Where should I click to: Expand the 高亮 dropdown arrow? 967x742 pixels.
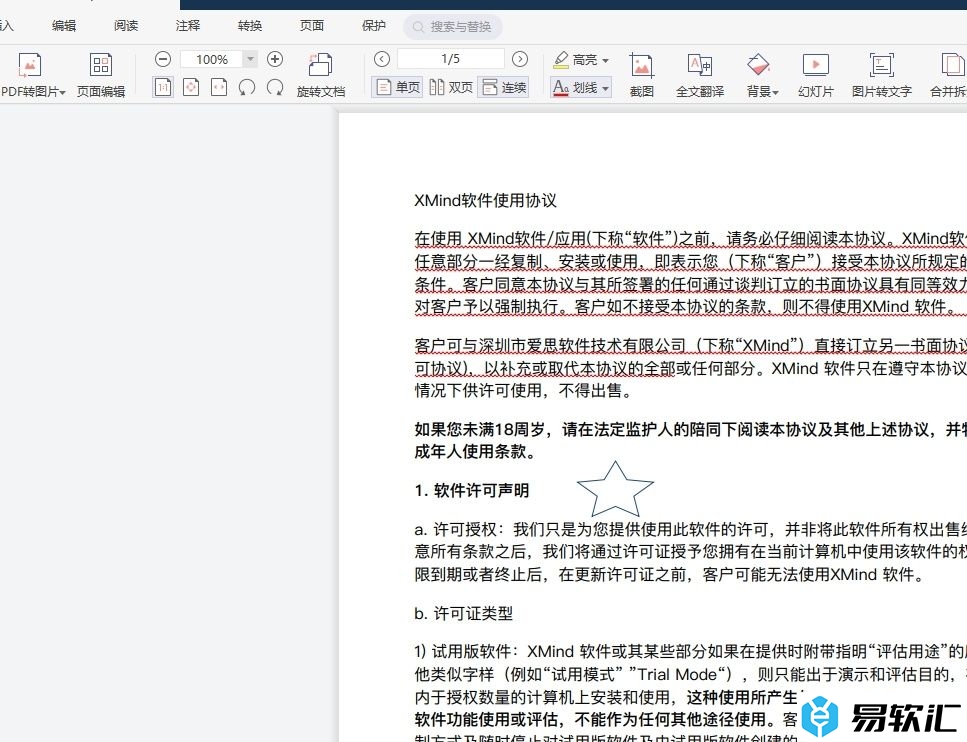tap(605, 60)
